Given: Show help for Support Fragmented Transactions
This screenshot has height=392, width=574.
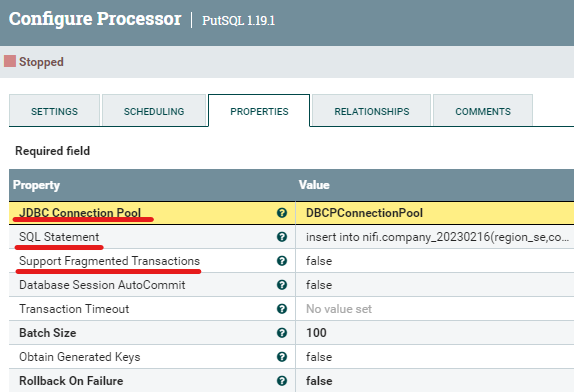Looking at the screenshot, I should pos(282,261).
